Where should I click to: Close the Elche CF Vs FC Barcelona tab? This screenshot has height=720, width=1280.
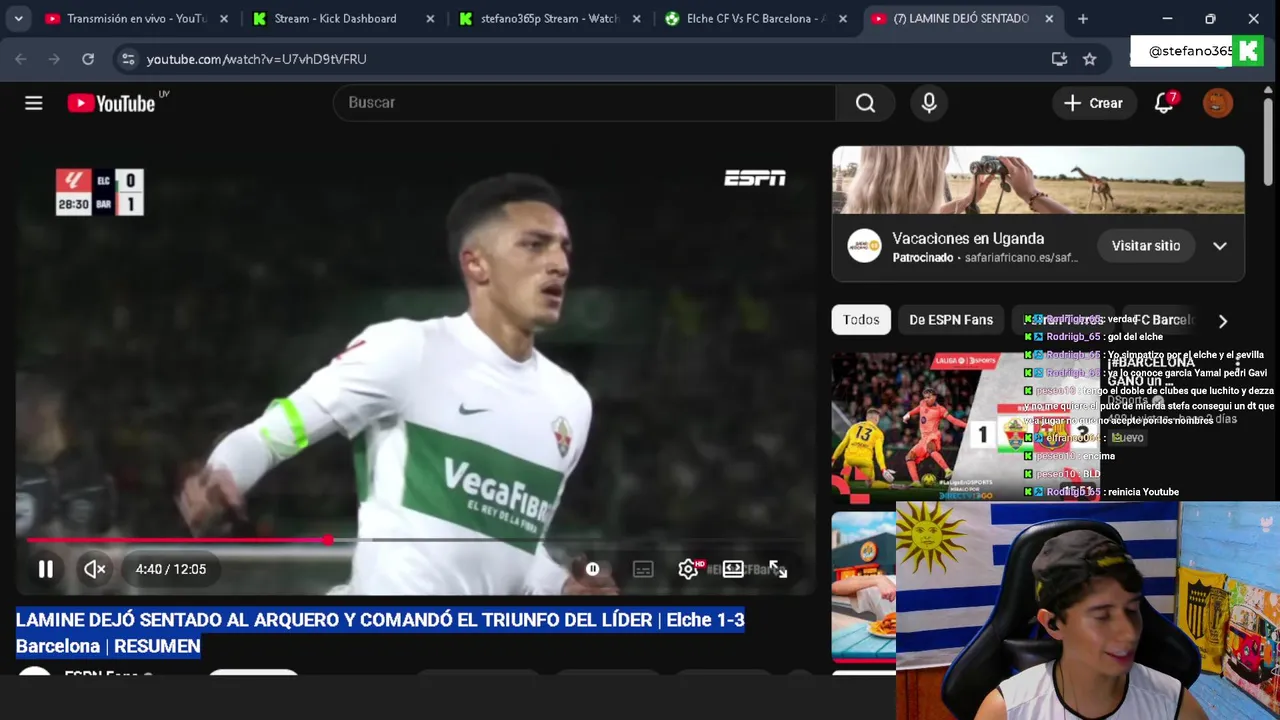(843, 18)
